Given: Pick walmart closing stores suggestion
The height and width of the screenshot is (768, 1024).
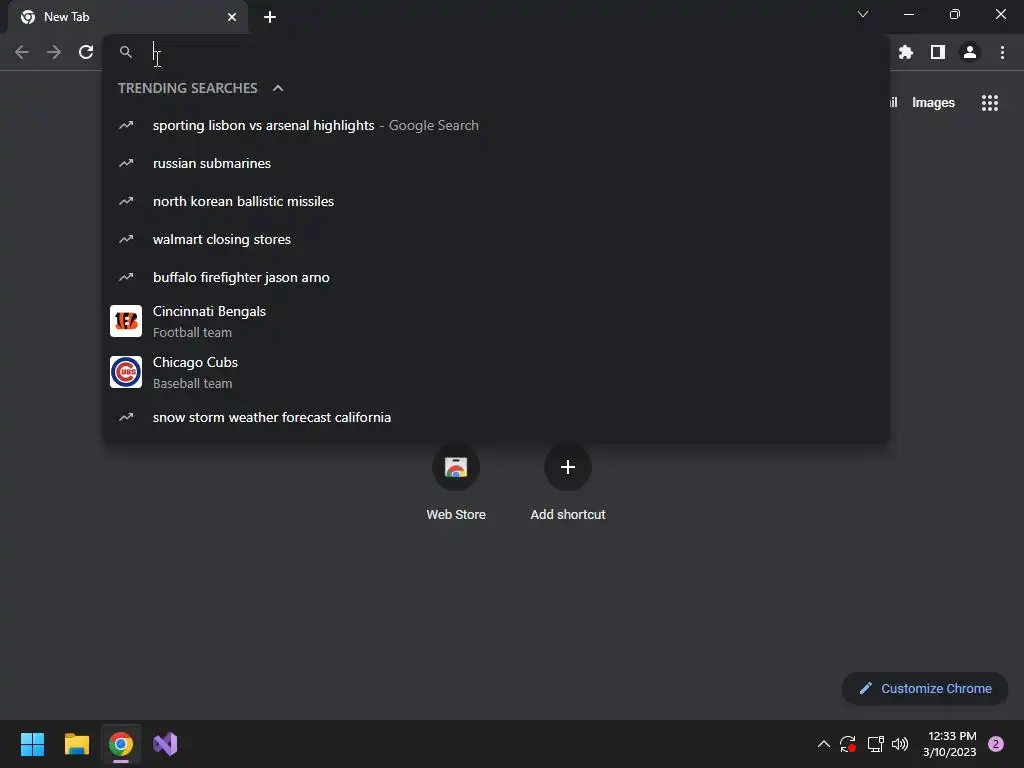Looking at the screenshot, I should click(496, 239).
